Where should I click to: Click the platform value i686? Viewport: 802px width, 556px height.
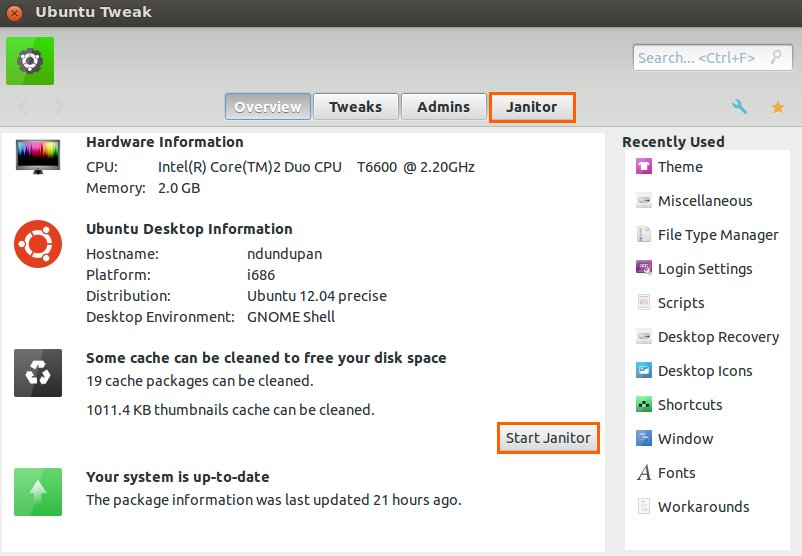pos(261,275)
